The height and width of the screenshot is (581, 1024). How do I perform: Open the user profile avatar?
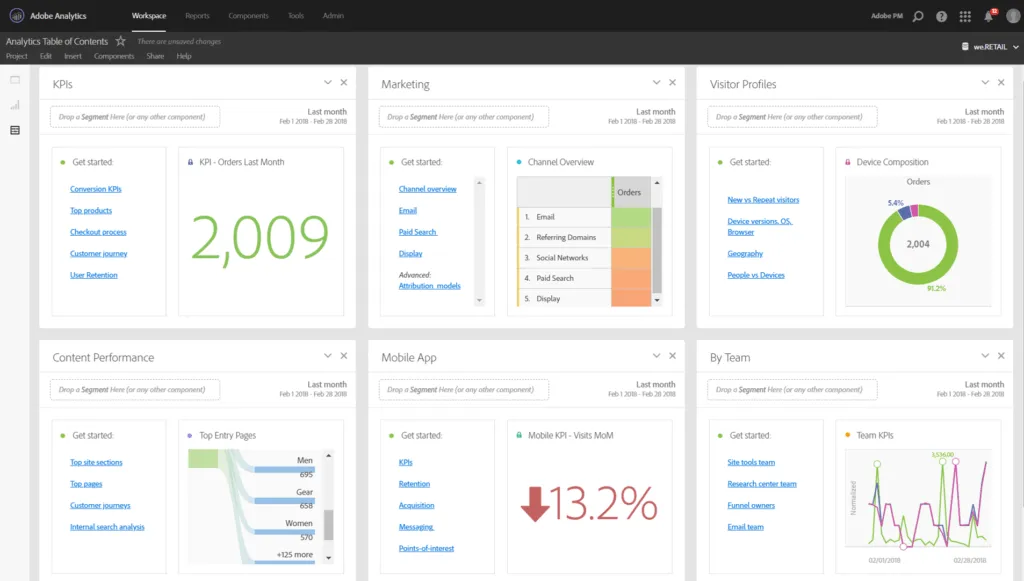(1013, 16)
